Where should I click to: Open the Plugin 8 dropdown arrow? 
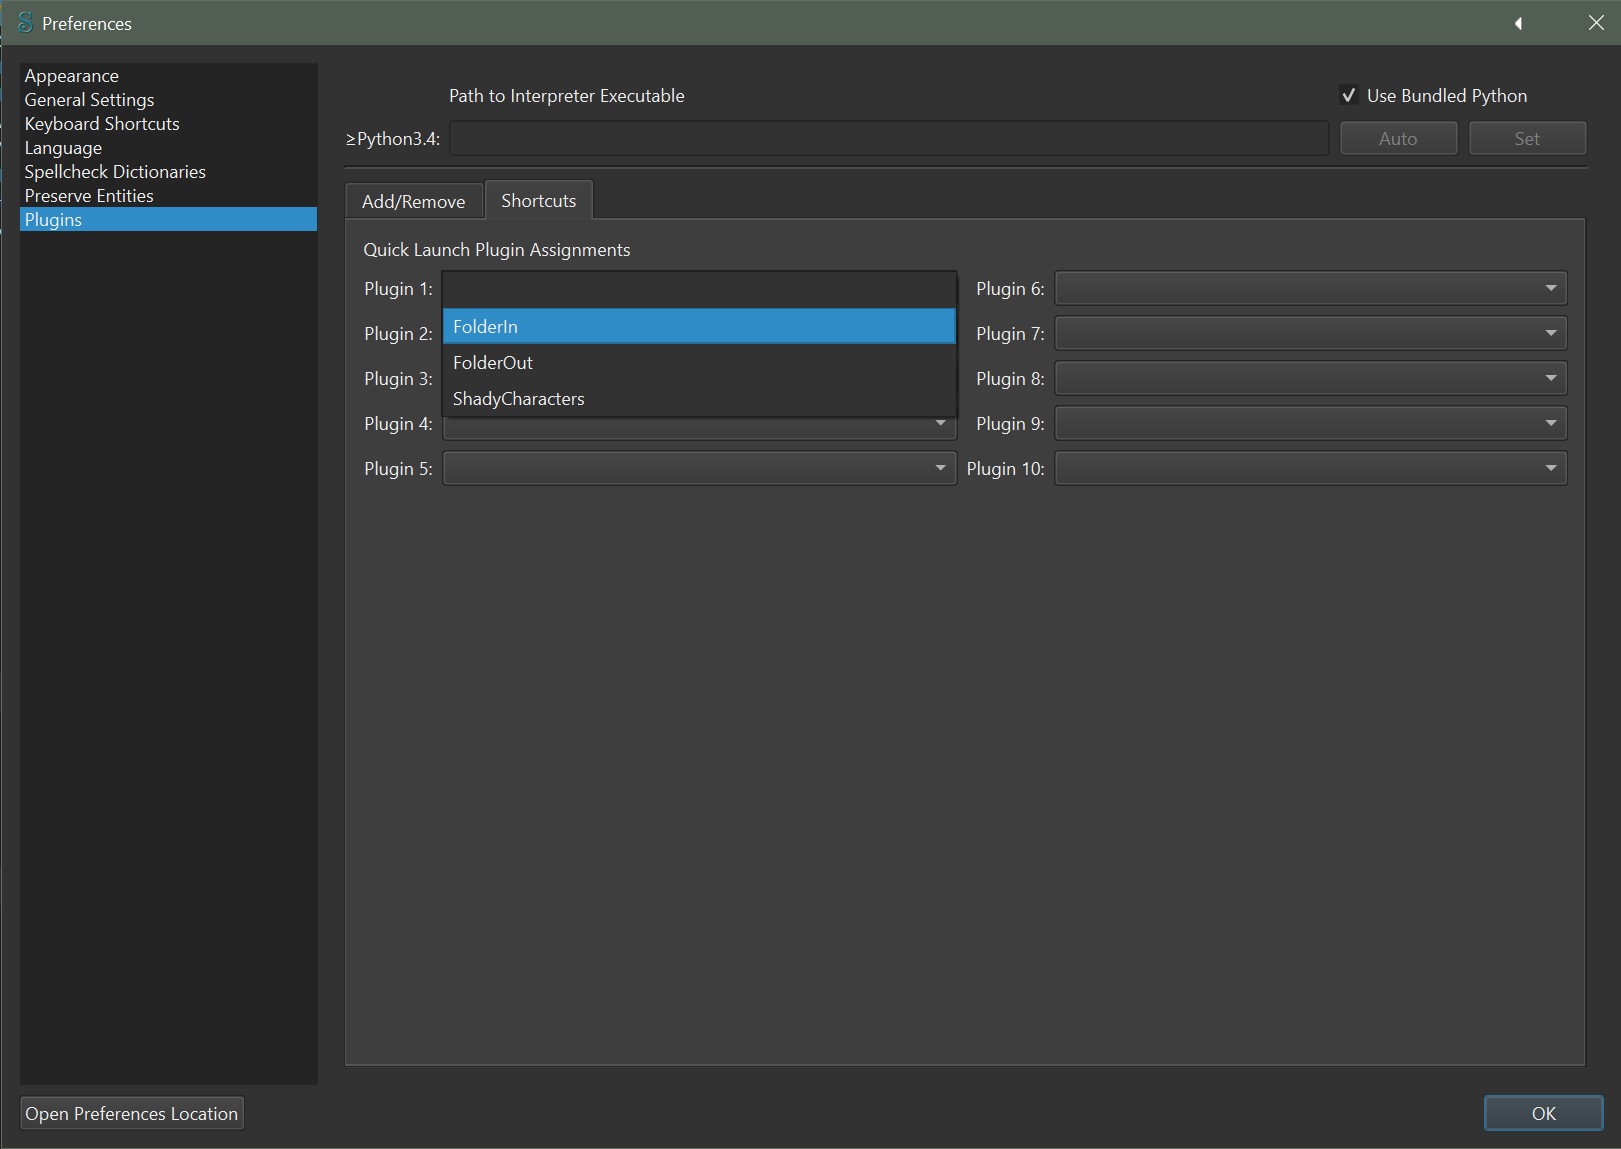pos(1550,379)
